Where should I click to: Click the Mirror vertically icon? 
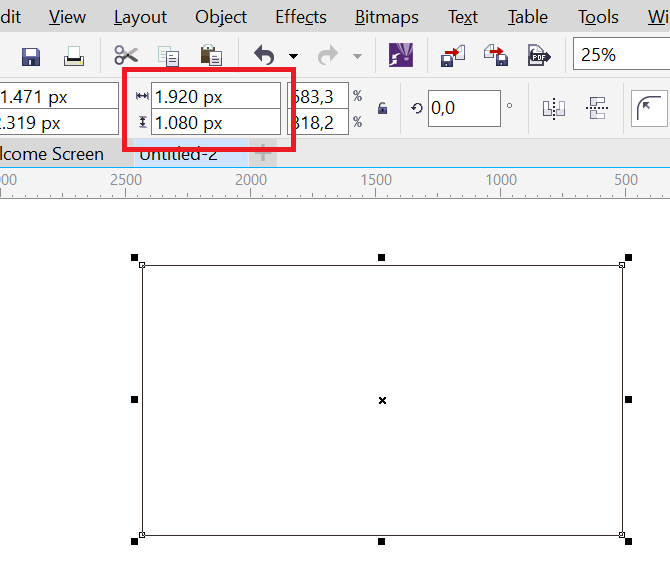point(597,108)
